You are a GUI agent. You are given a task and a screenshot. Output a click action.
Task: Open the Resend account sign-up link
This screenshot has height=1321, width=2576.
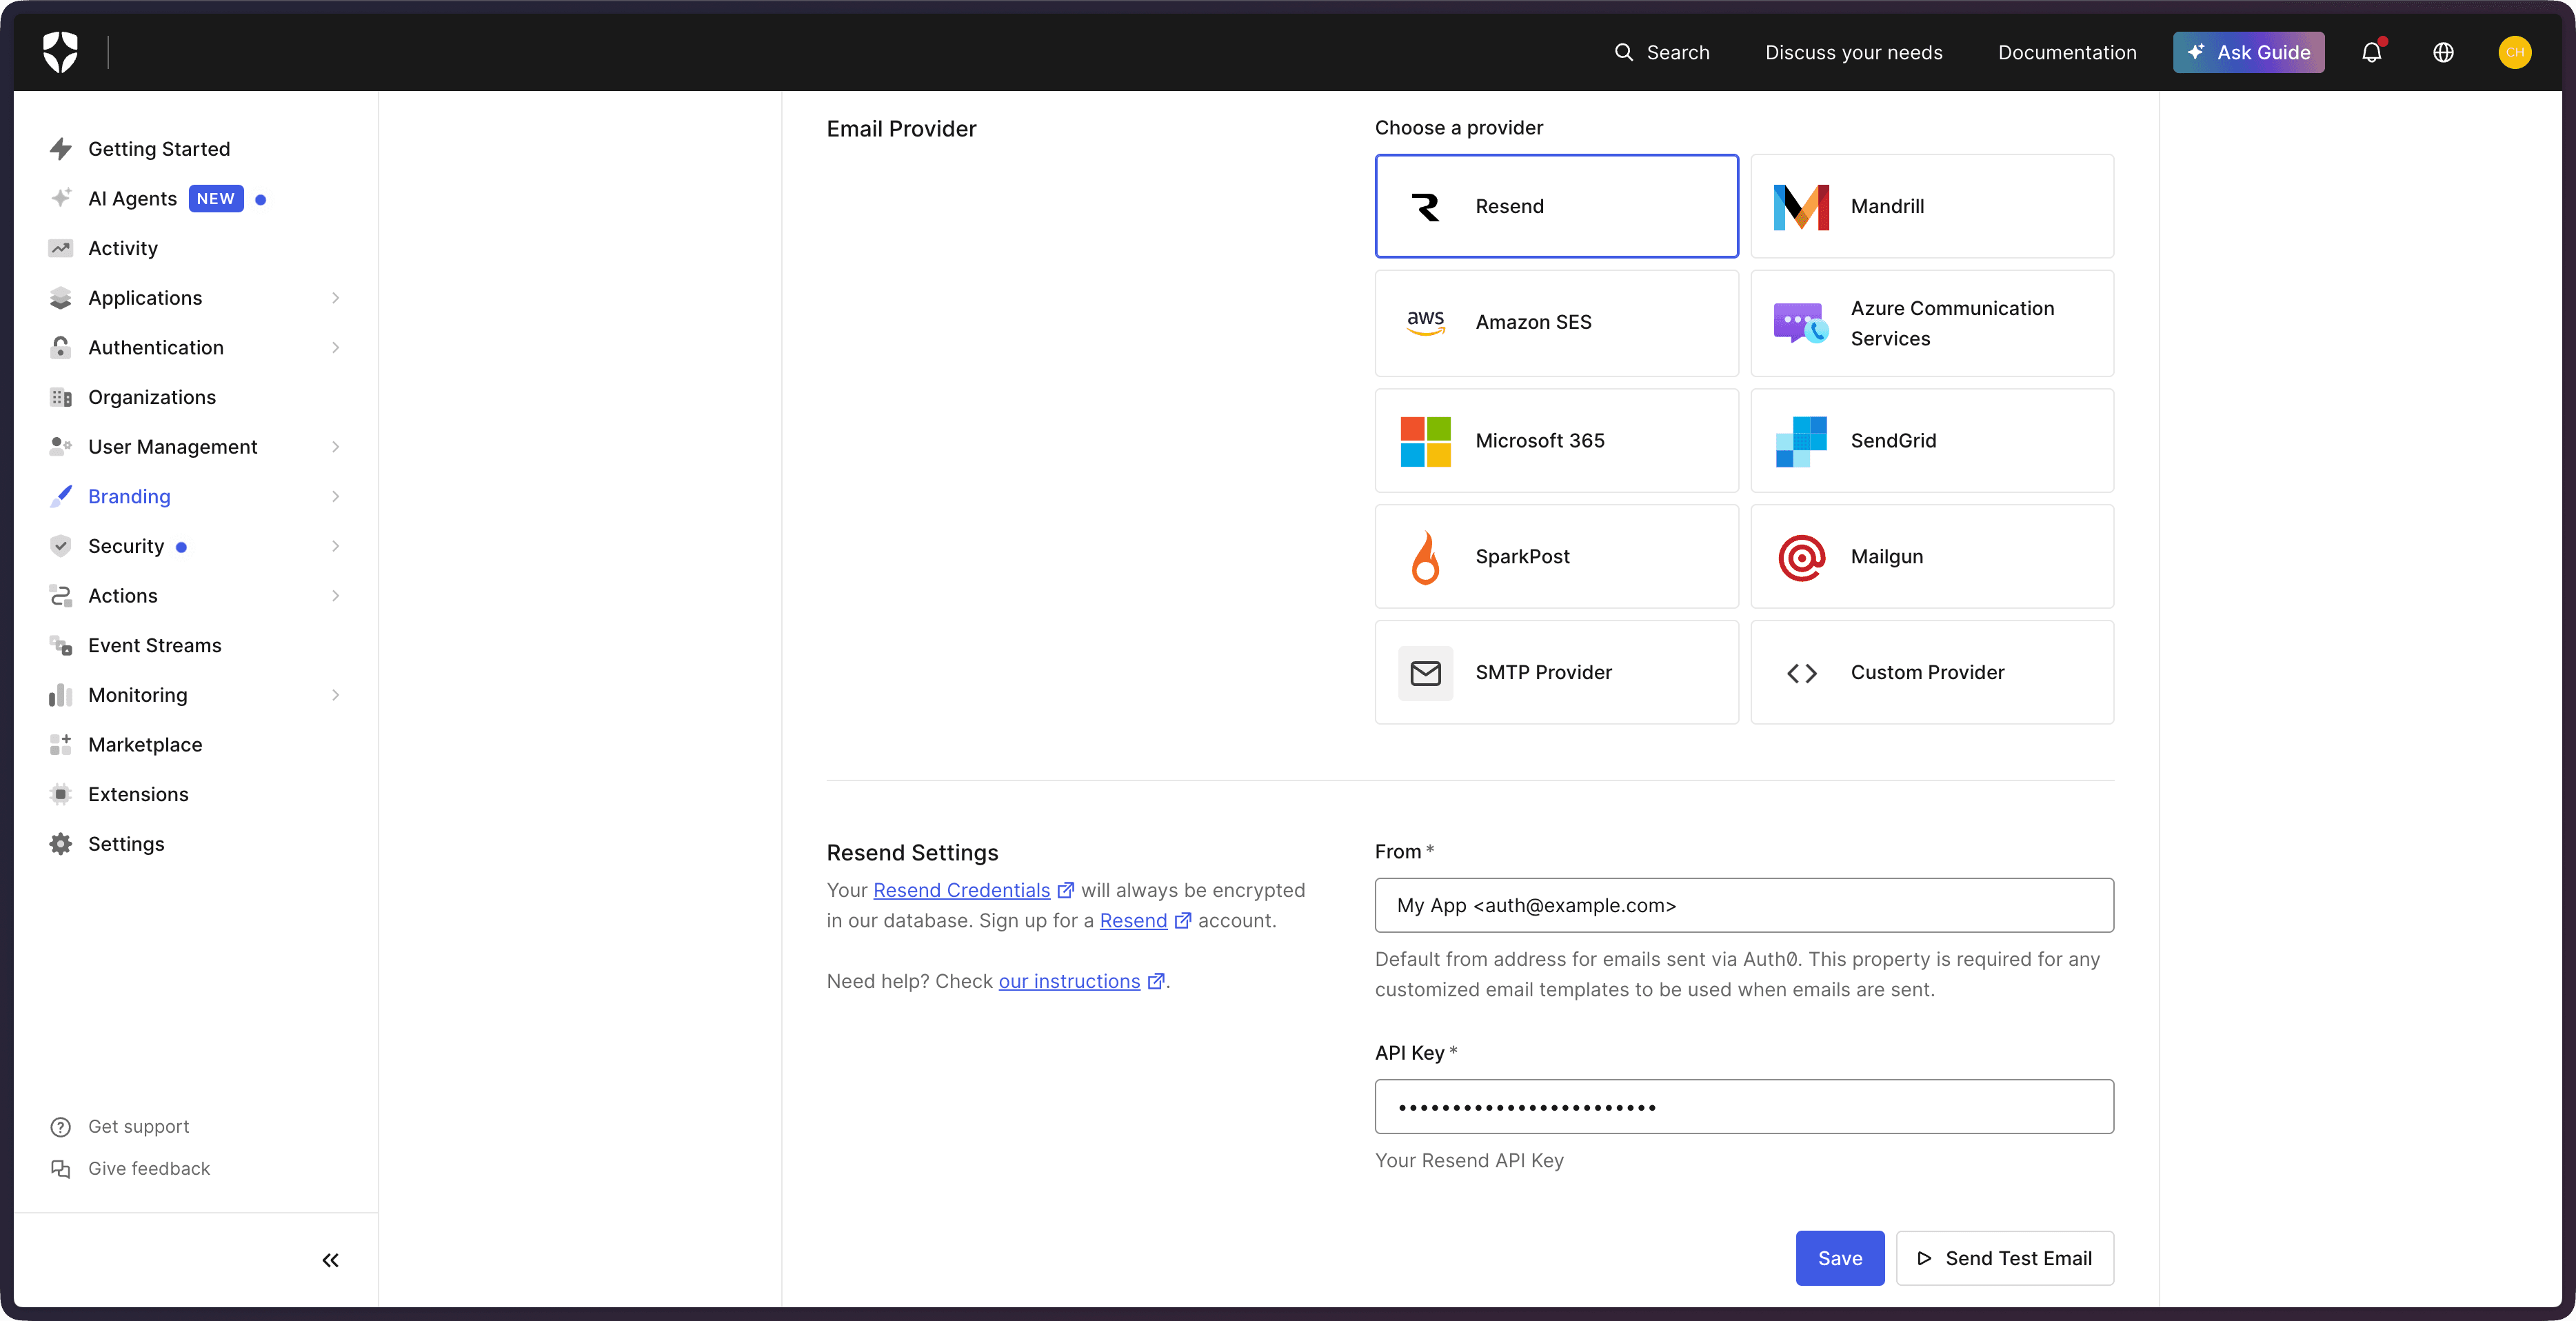coord(1133,920)
